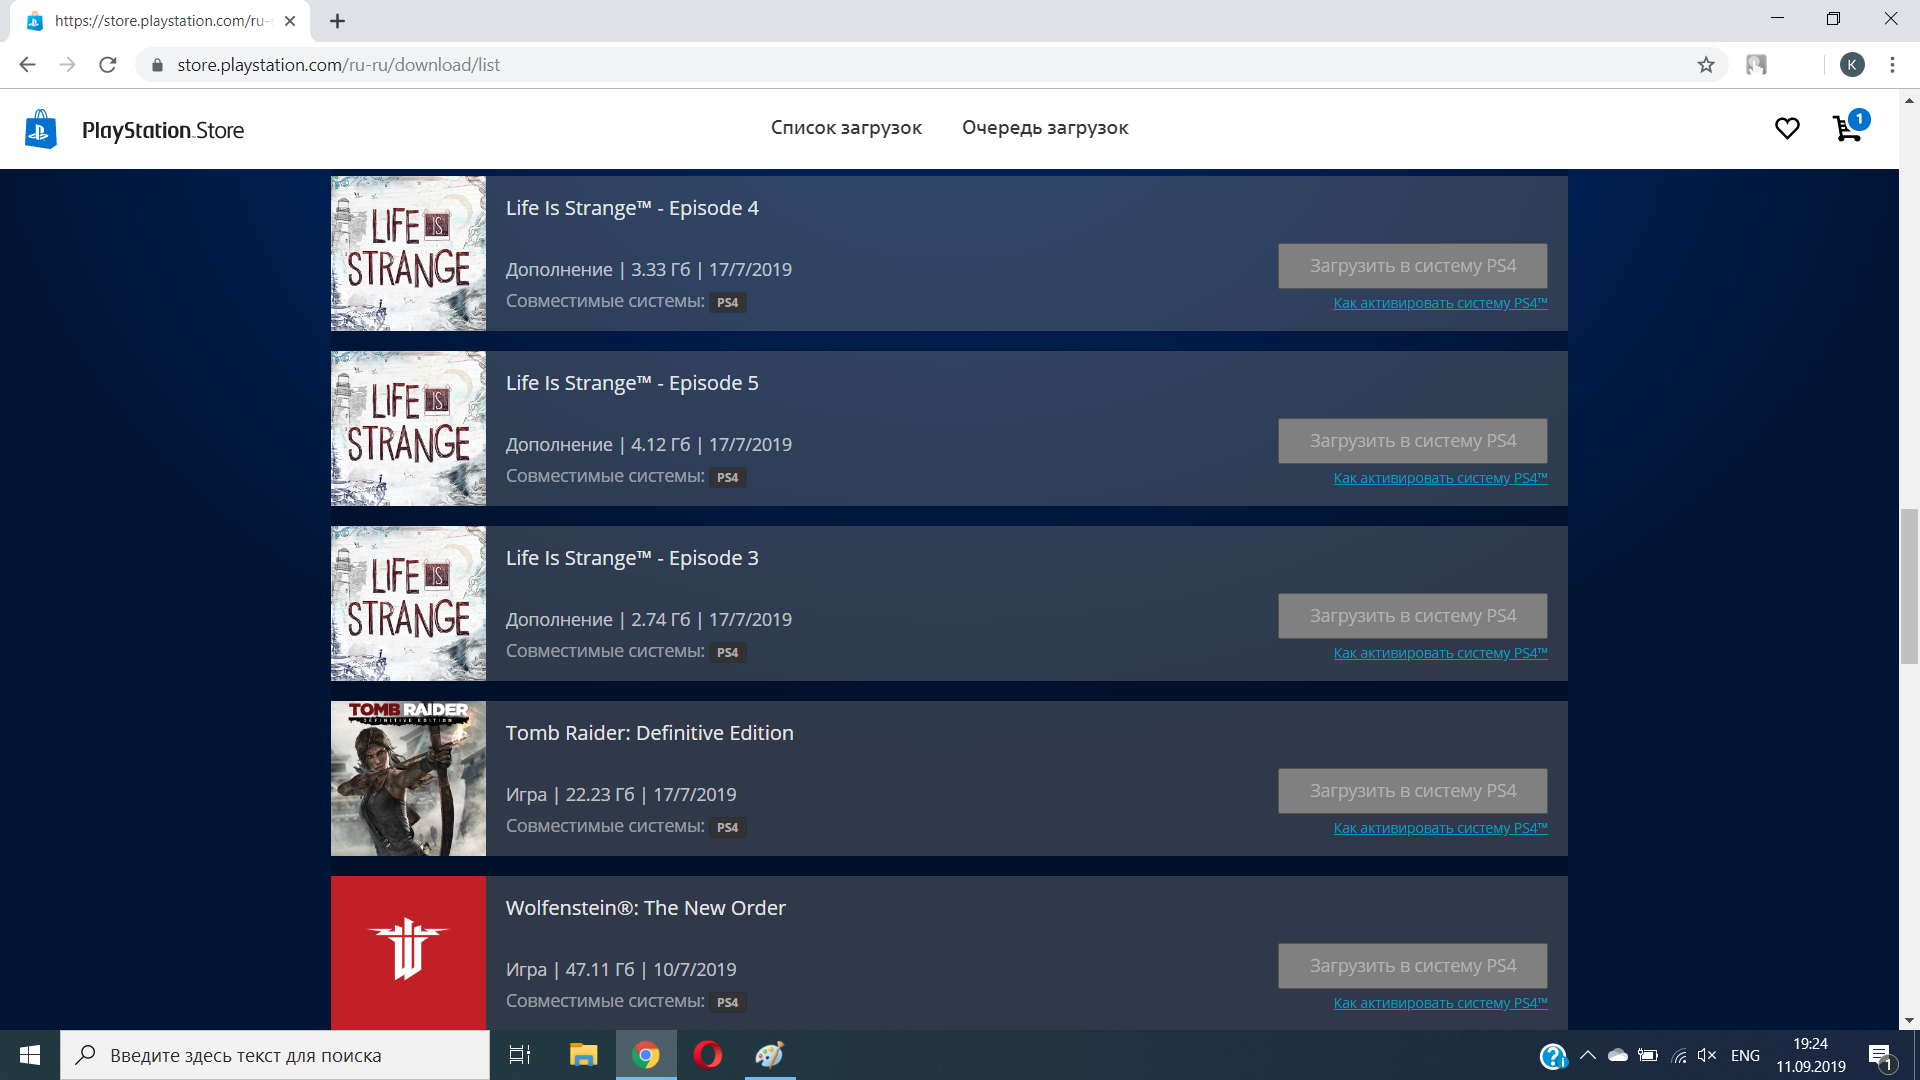The width and height of the screenshot is (1920, 1080).
Task: Open the Action Center notifications icon
Action: [1881, 1056]
